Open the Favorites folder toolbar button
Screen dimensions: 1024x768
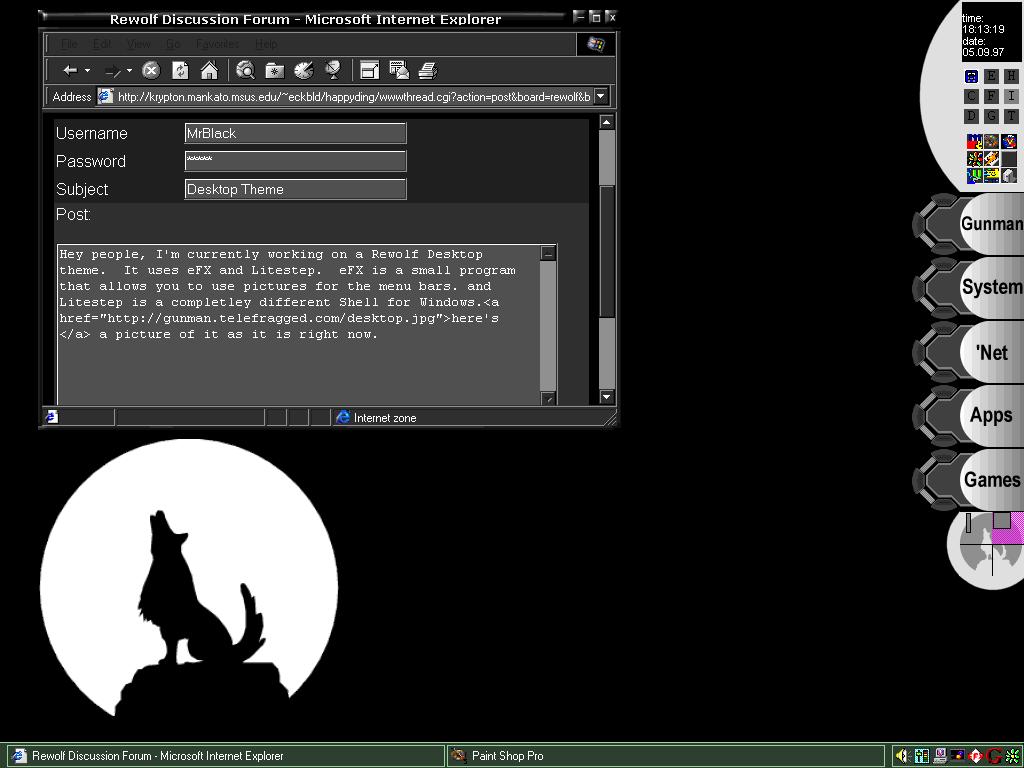coord(275,71)
